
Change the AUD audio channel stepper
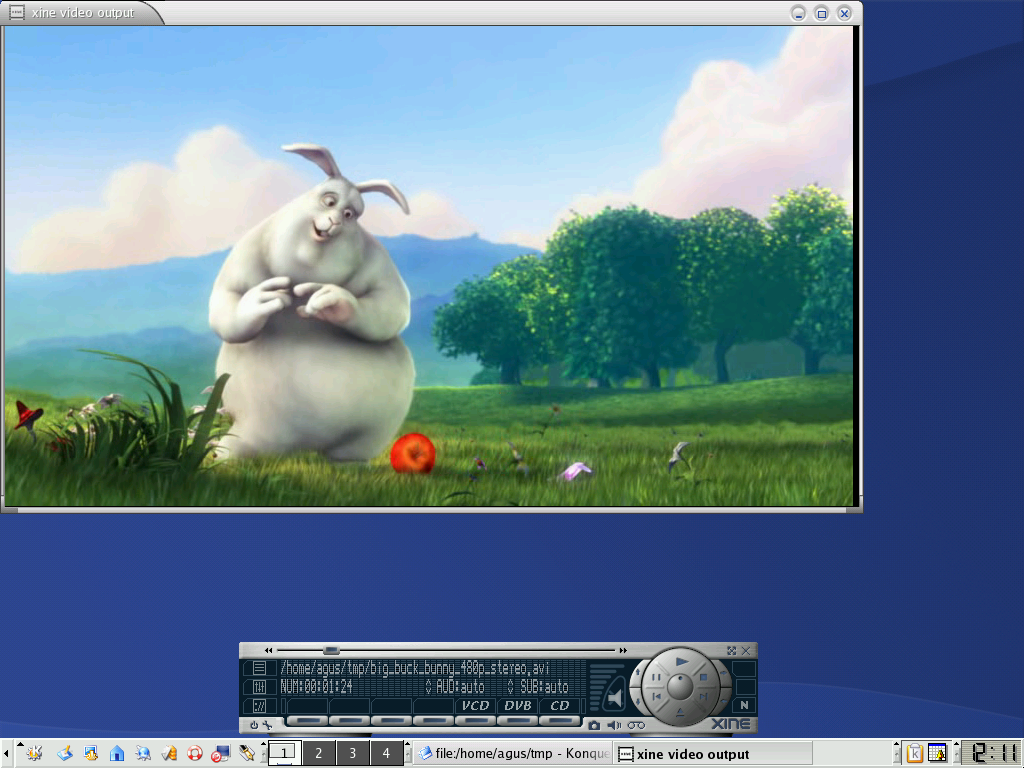(x=428, y=687)
